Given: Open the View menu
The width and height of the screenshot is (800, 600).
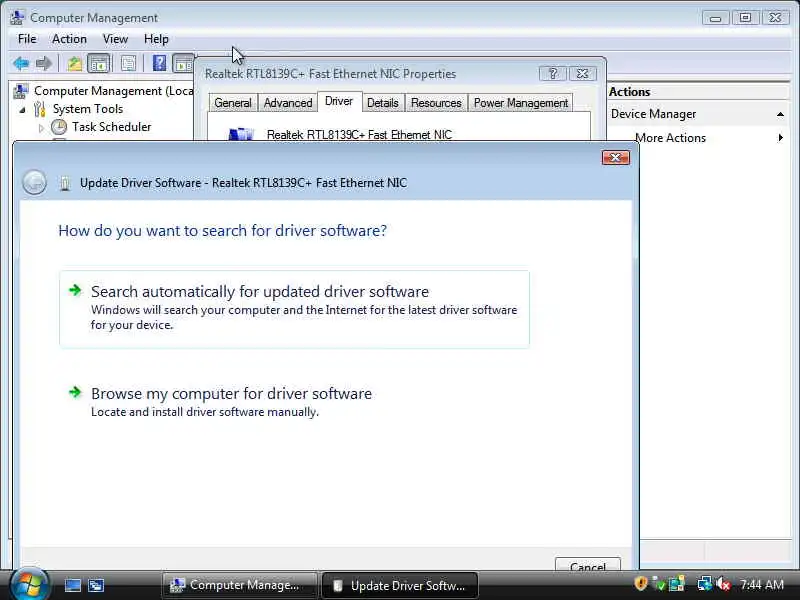Looking at the screenshot, I should coord(115,39).
